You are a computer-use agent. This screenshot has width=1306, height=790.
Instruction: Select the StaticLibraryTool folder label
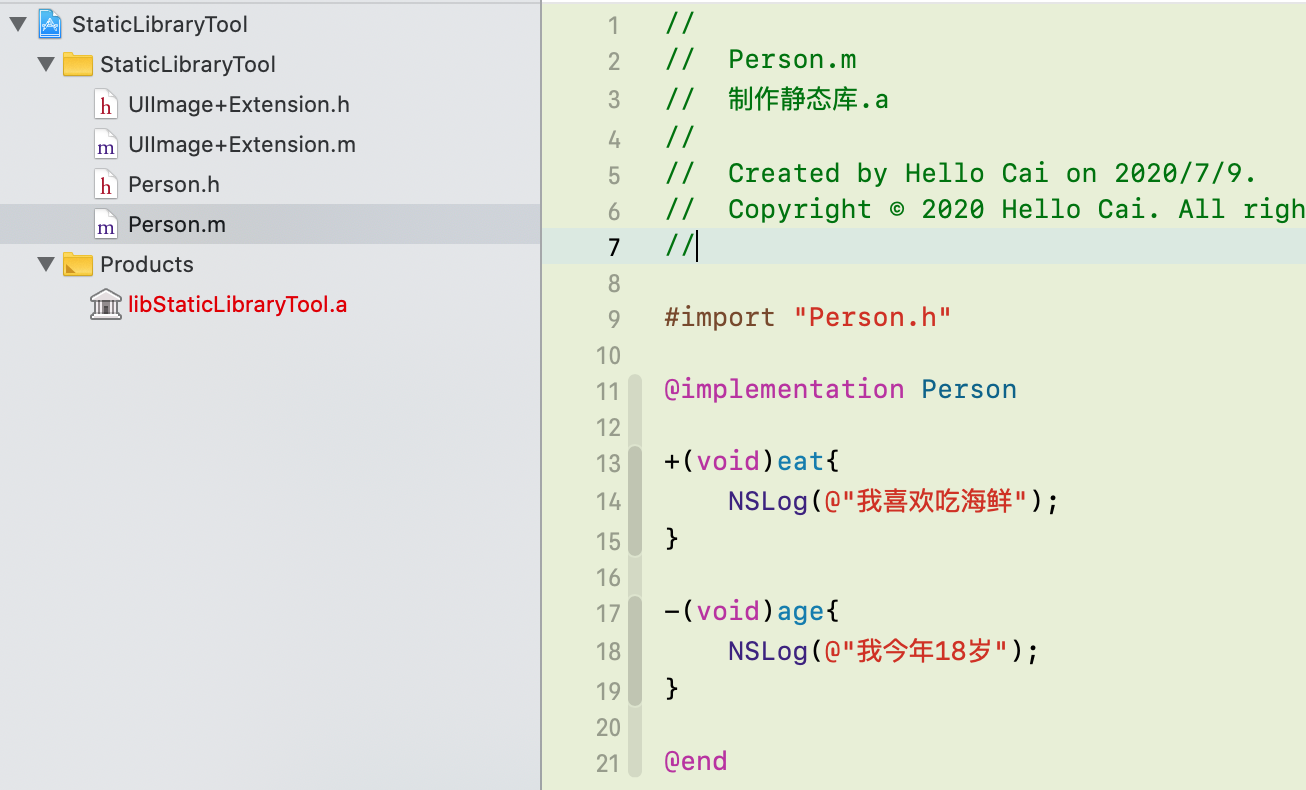click(x=188, y=64)
